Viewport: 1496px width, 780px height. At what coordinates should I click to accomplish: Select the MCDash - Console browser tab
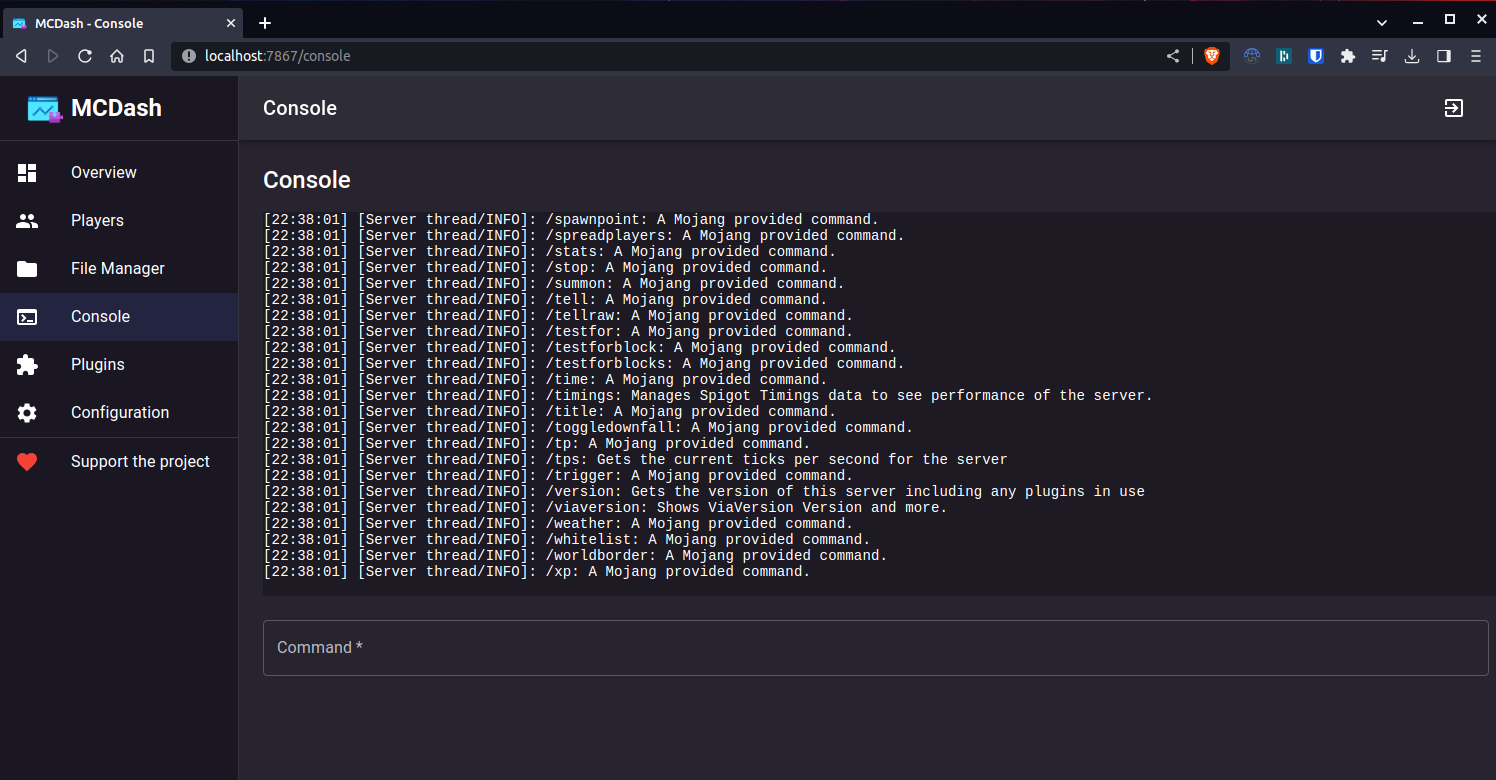tap(122, 23)
